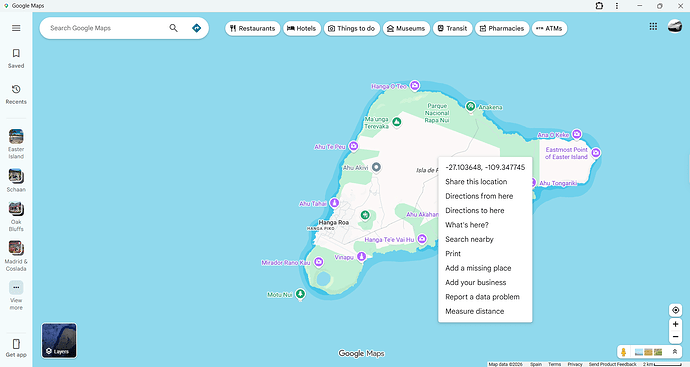Click the Vinapu marker
Viewport: 690px width, 367px height.
362,256
